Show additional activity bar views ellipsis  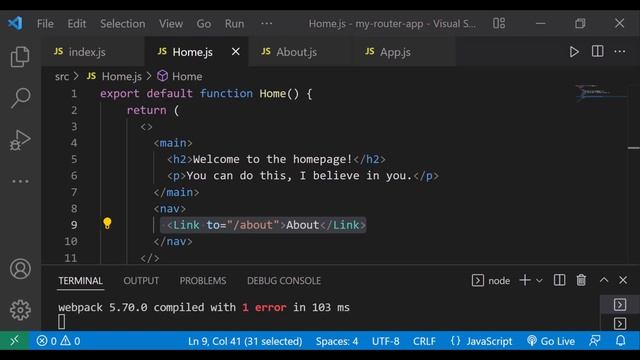click(20, 181)
